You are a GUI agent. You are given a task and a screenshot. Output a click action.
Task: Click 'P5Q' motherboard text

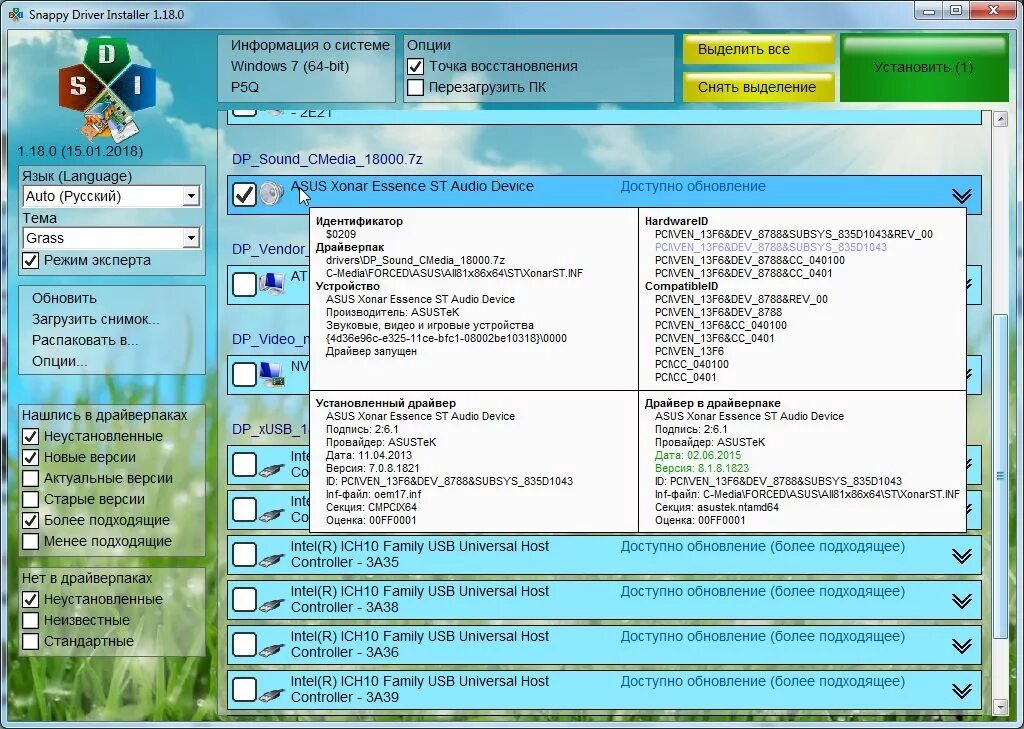click(244, 88)
